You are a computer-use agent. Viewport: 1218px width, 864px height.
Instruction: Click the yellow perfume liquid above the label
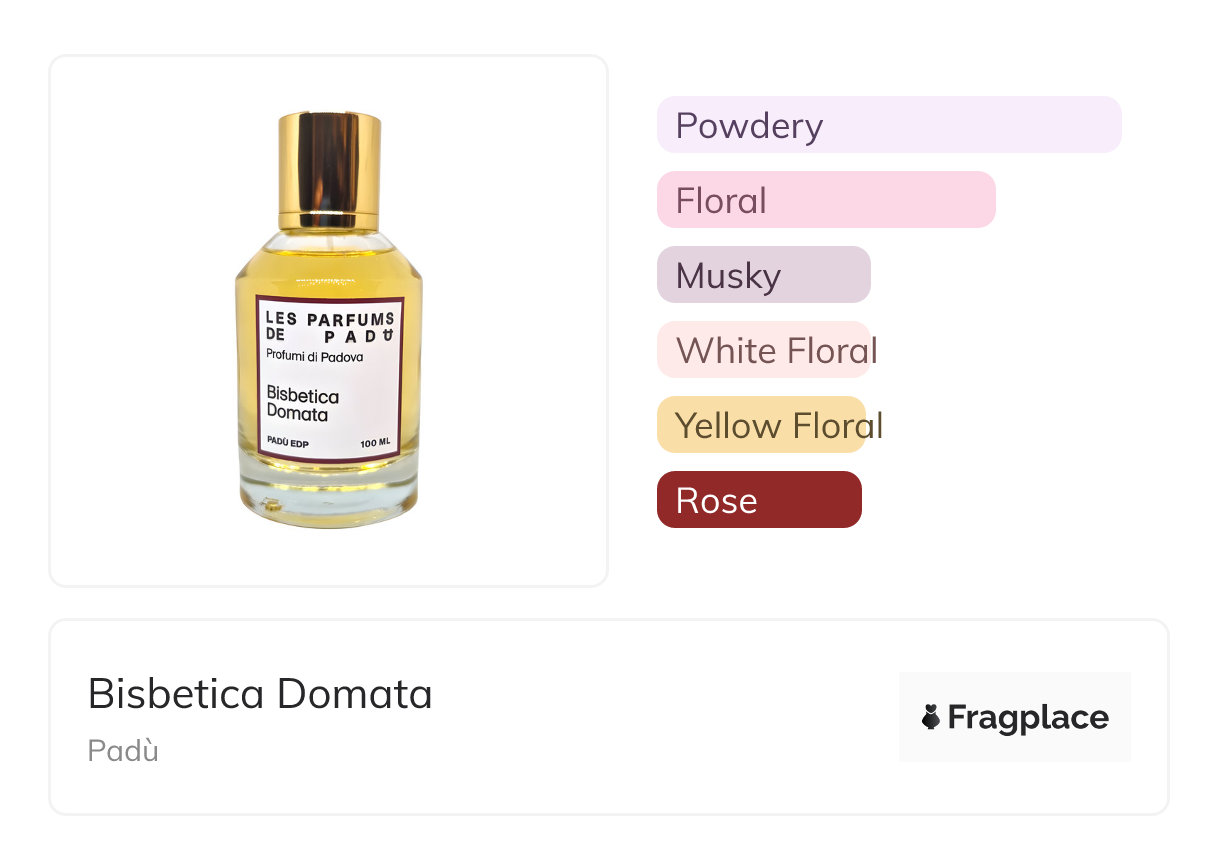pyautogui.click(x=328, y=270)
